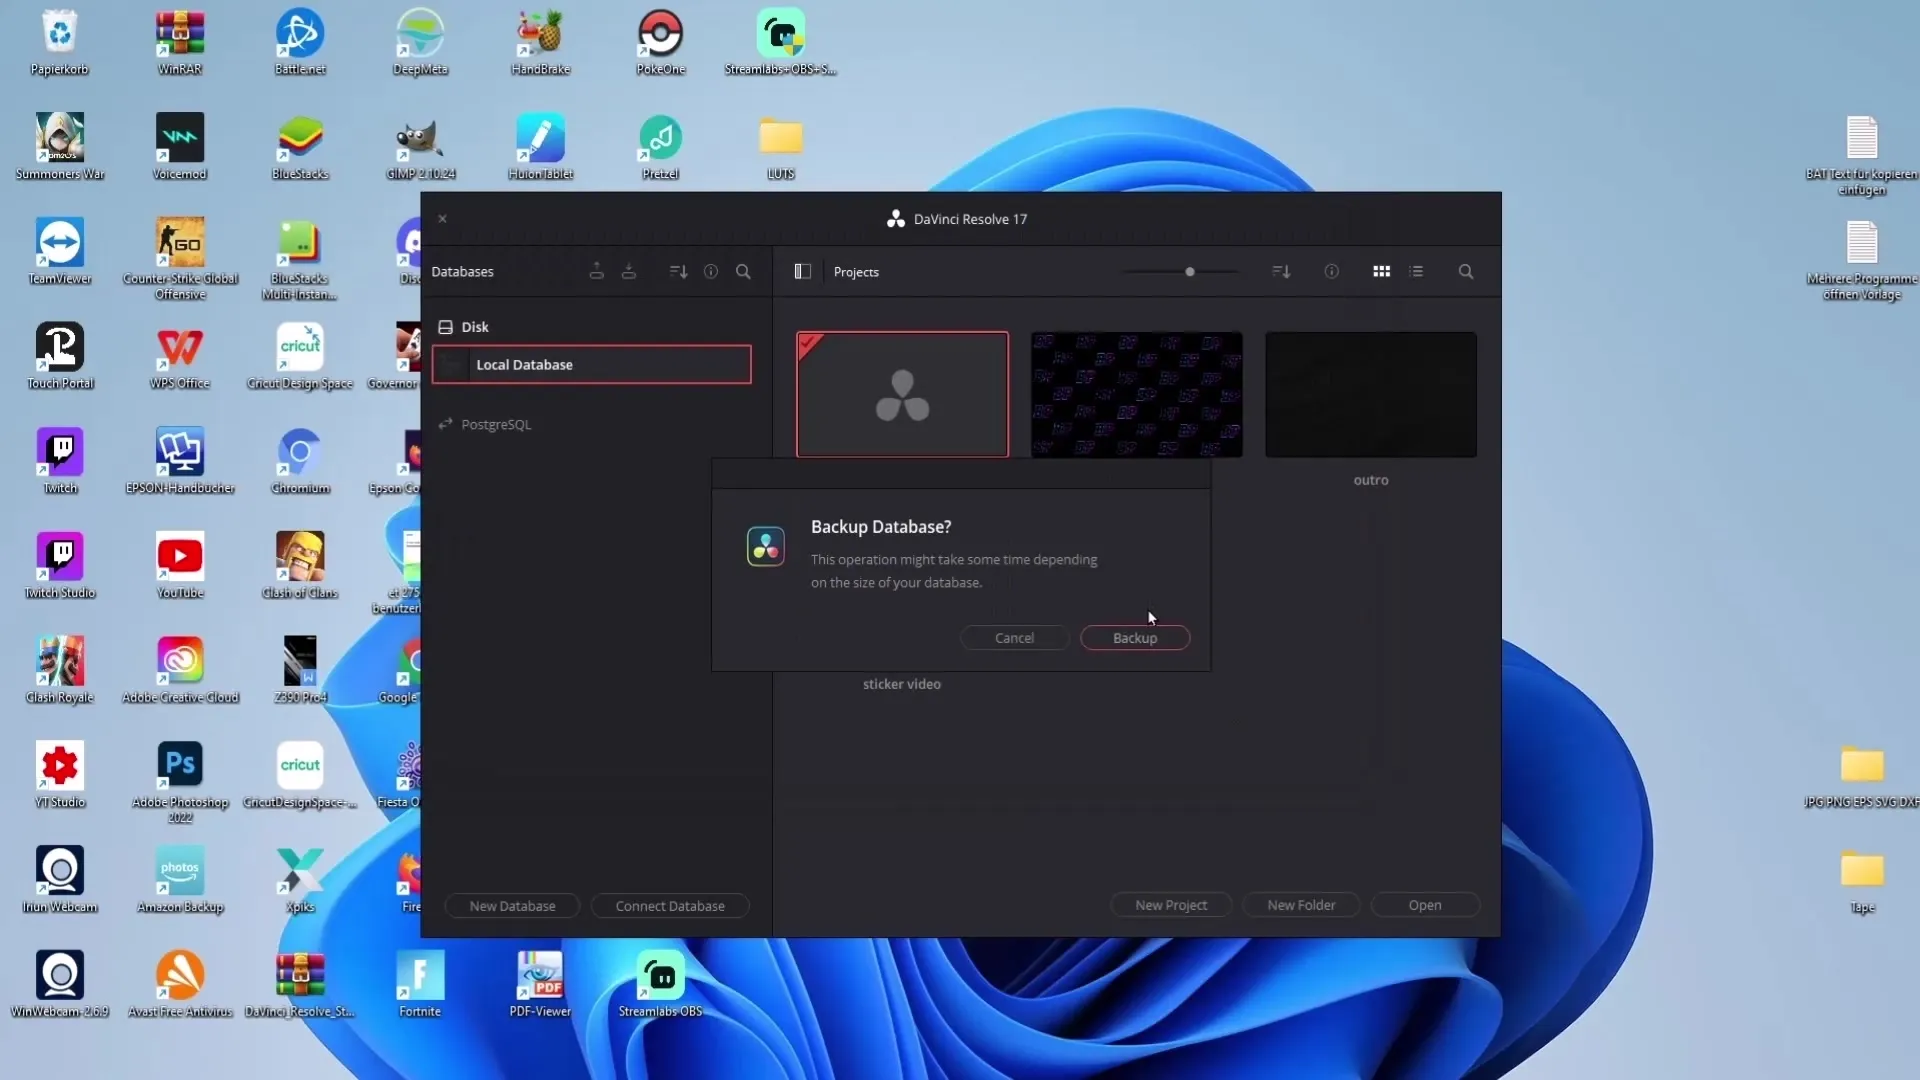Select the Local Database entry
Viewport: 1920px width, 1080px height.
click(x=591, y=364)
